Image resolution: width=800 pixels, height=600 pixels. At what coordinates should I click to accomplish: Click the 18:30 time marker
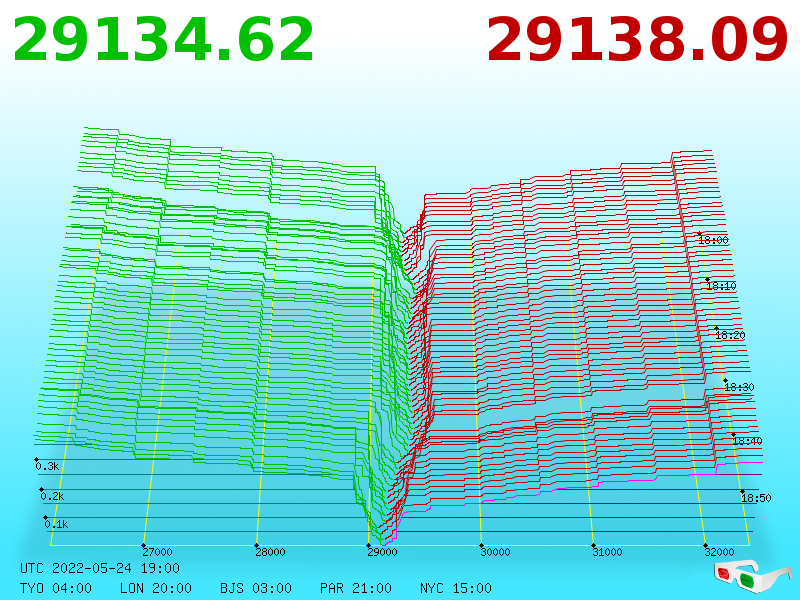coord(739,387)
